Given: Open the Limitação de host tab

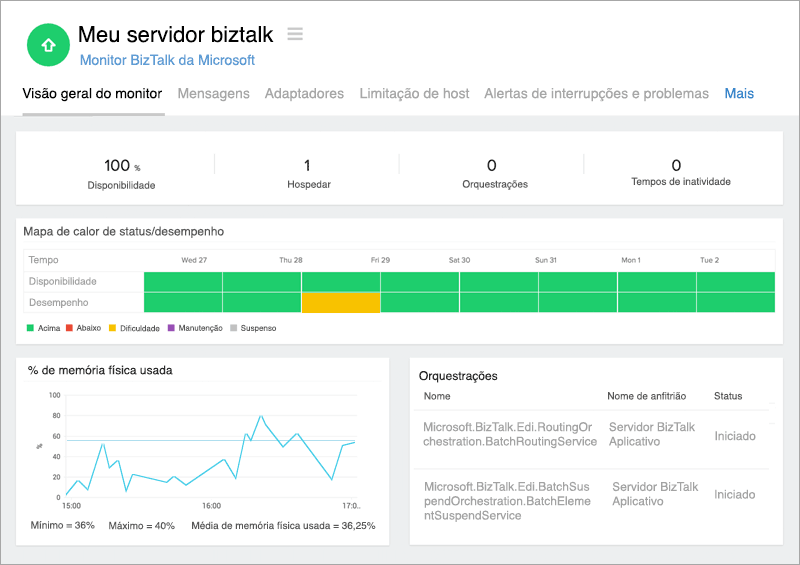Looking at the screenshot, I should point(414,93).
